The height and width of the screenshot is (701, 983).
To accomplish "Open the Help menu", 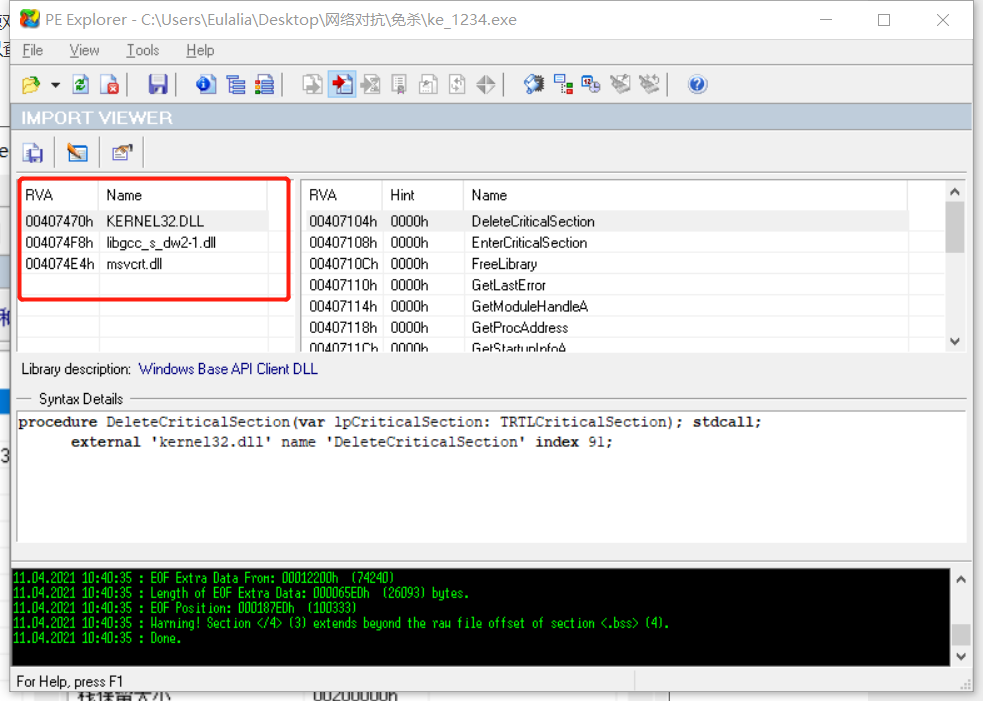I will [x=200, y=51].
